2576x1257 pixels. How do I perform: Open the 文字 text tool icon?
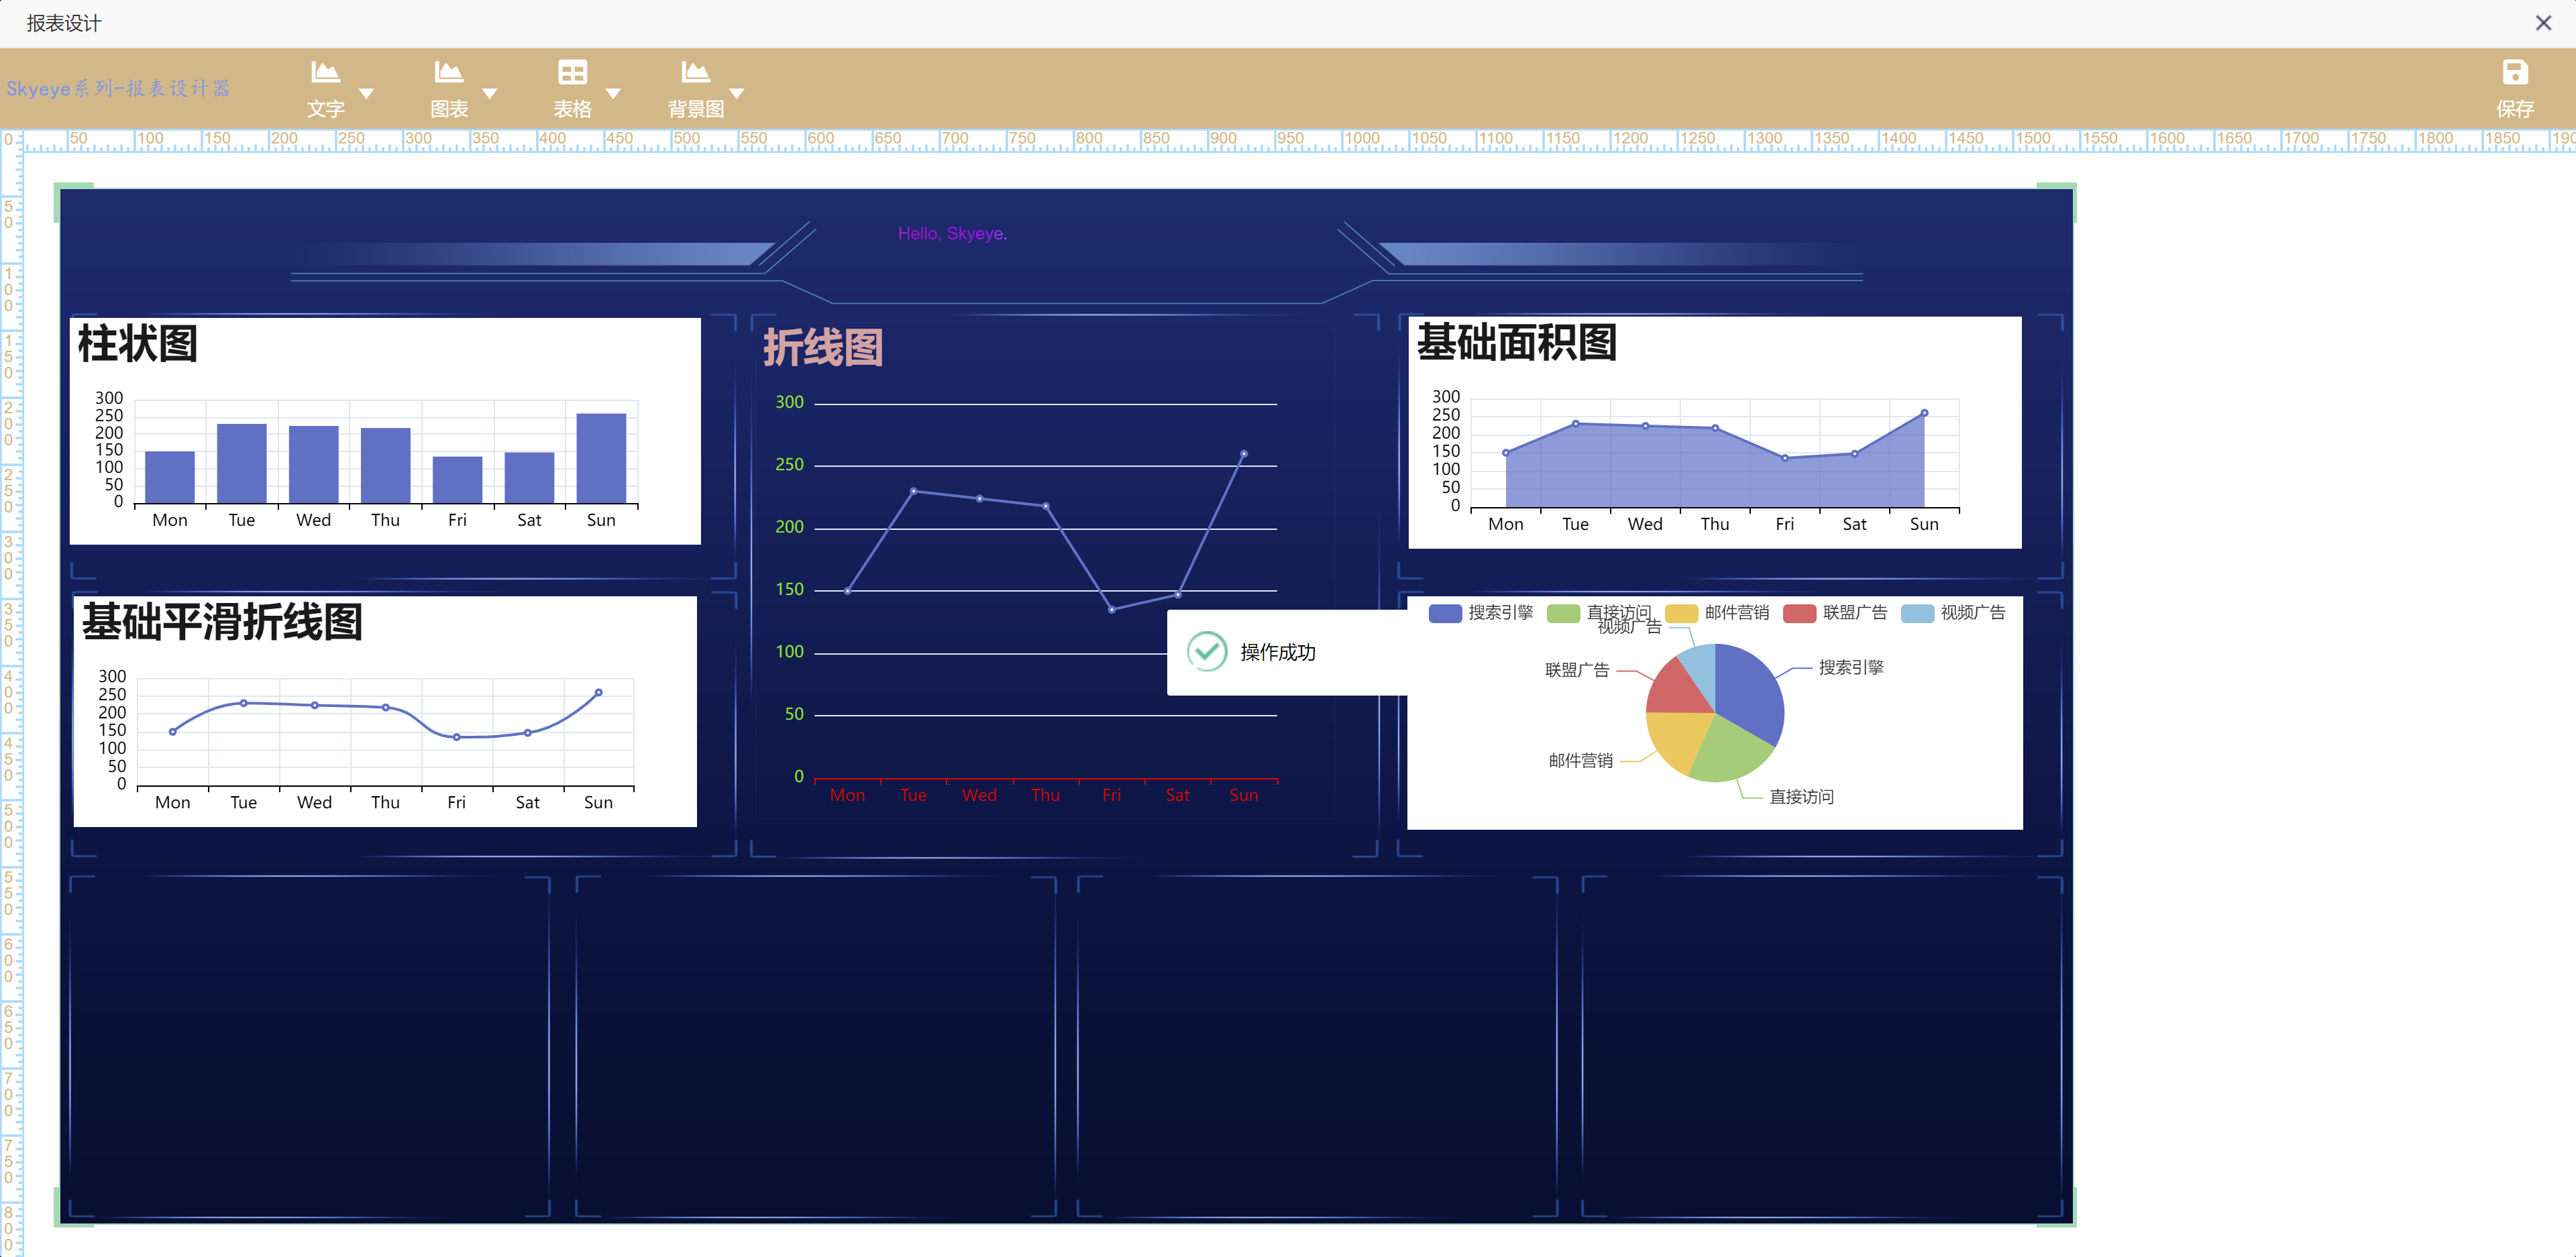(x=325, y=72)
